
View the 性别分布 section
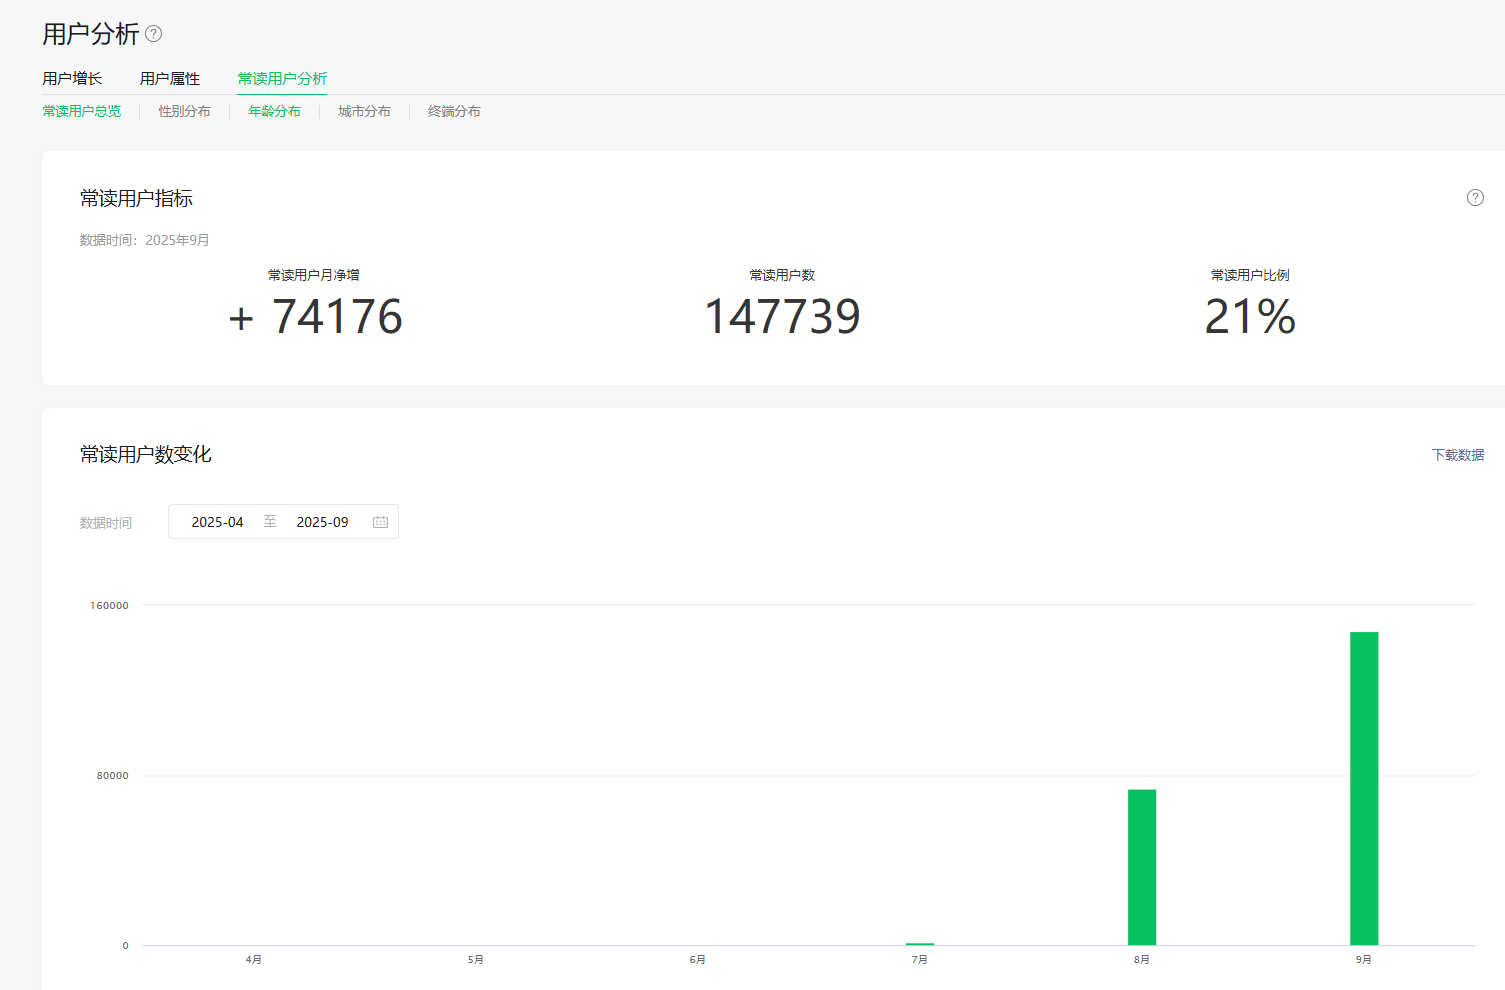[185, 111]
